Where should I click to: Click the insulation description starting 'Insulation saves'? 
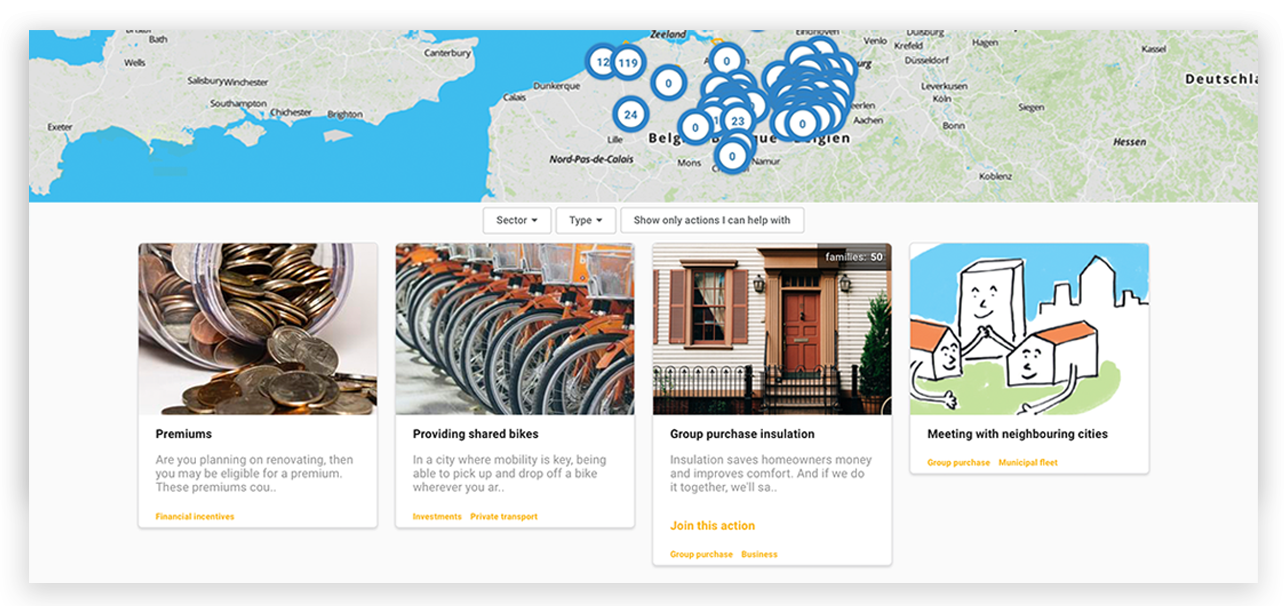(770, 474)
